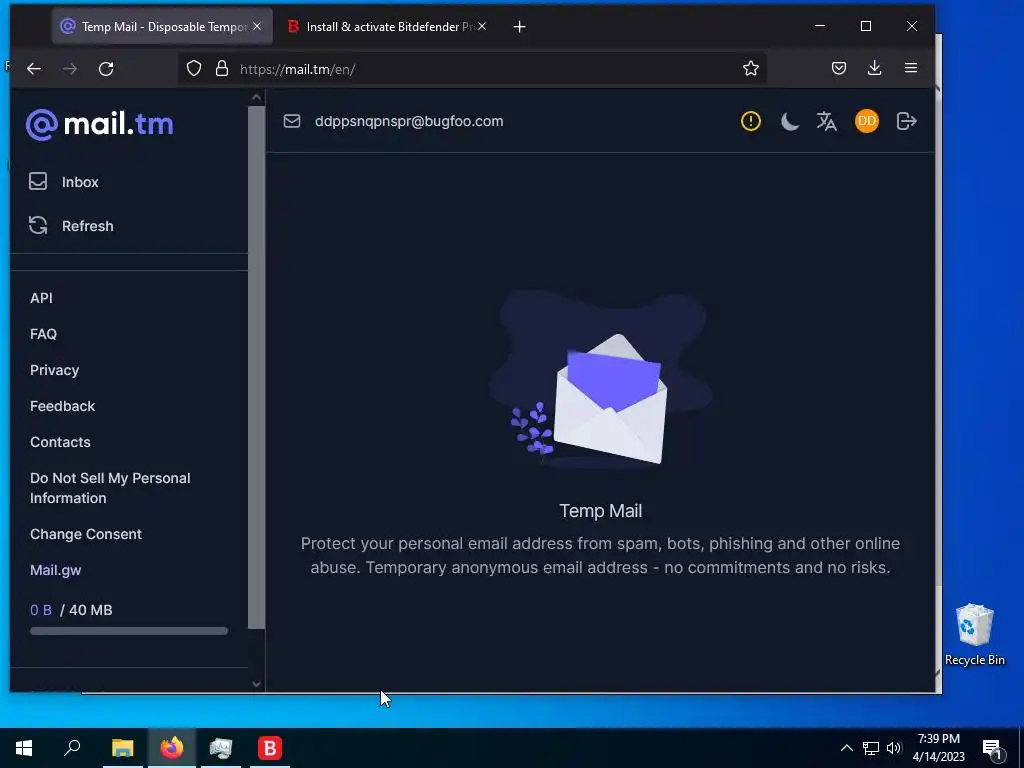Viewport: 1024px width, 768px height.
Task: Click the site padlock security icon
Action: click(222, 69)
